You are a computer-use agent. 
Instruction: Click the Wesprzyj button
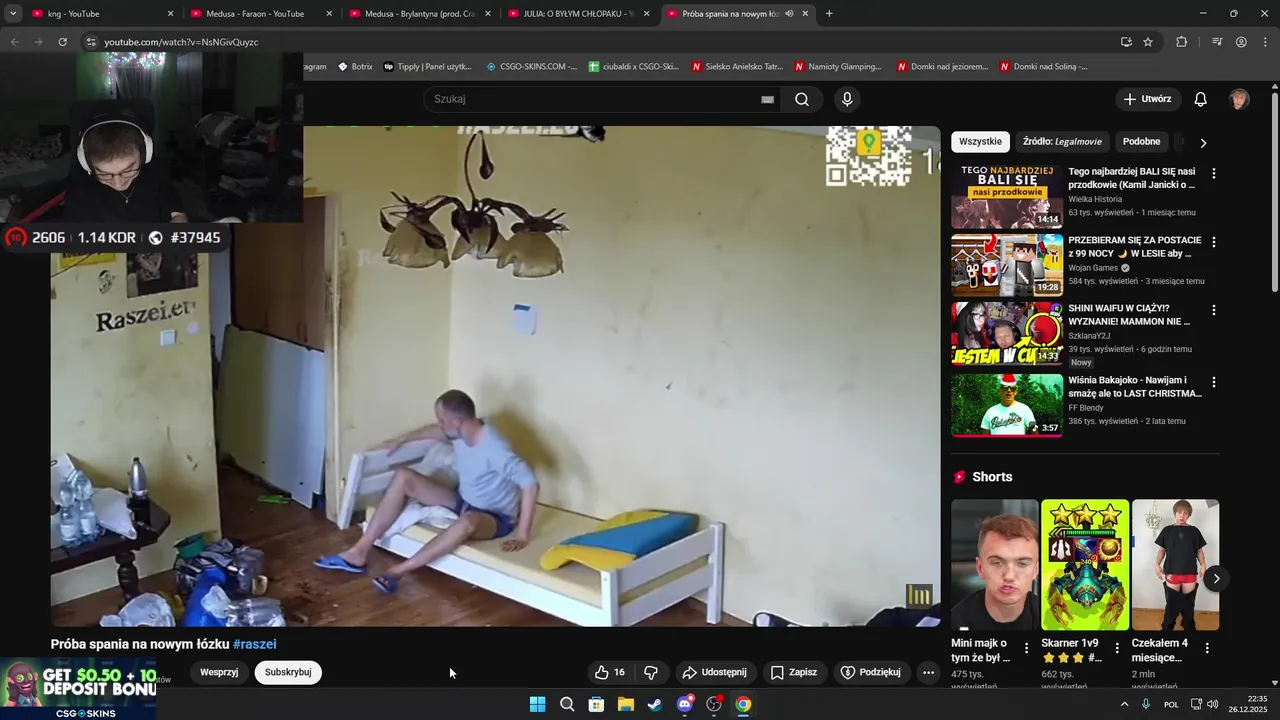pos(219,672)
